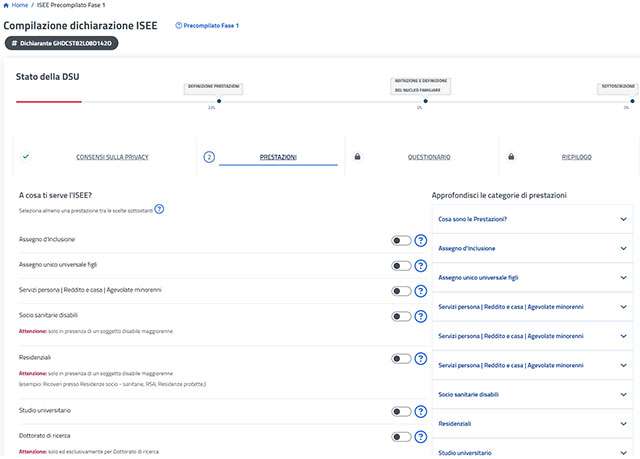640x459 pixels.
Task: Click help icon beside 'Seleziona almeno una prestazione'
Action: click(159, 209)
